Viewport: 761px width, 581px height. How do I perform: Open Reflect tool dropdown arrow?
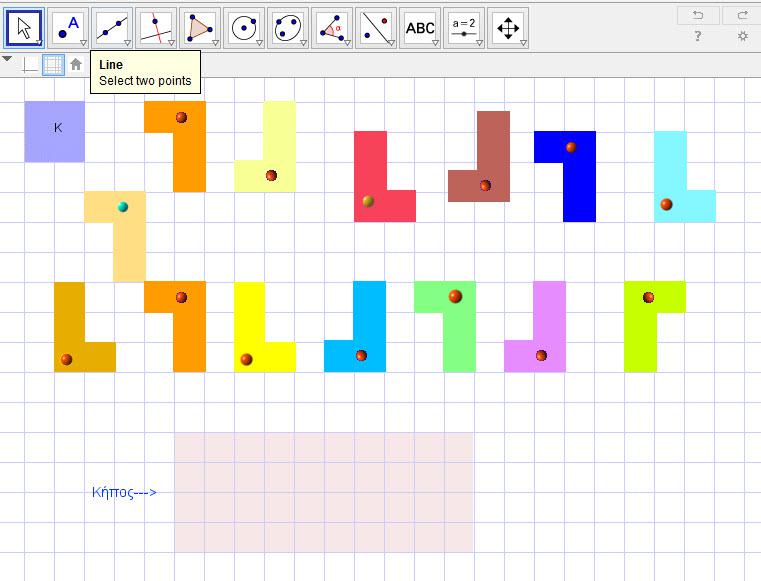pos(391,43)
